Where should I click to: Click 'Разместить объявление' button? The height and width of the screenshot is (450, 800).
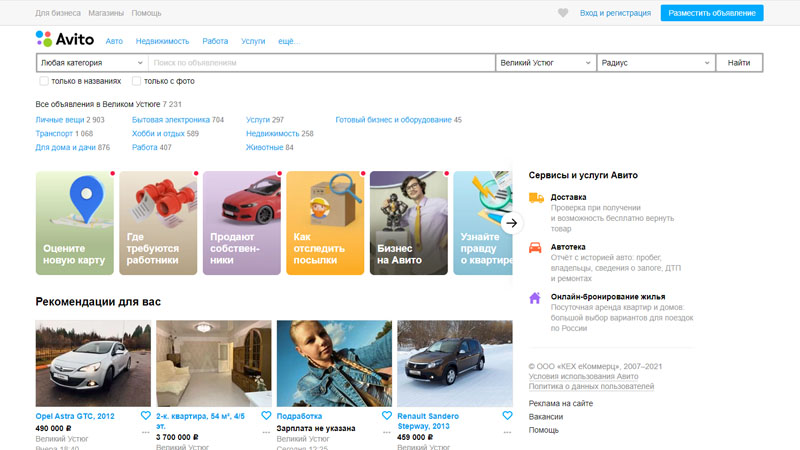coord(712,13)
